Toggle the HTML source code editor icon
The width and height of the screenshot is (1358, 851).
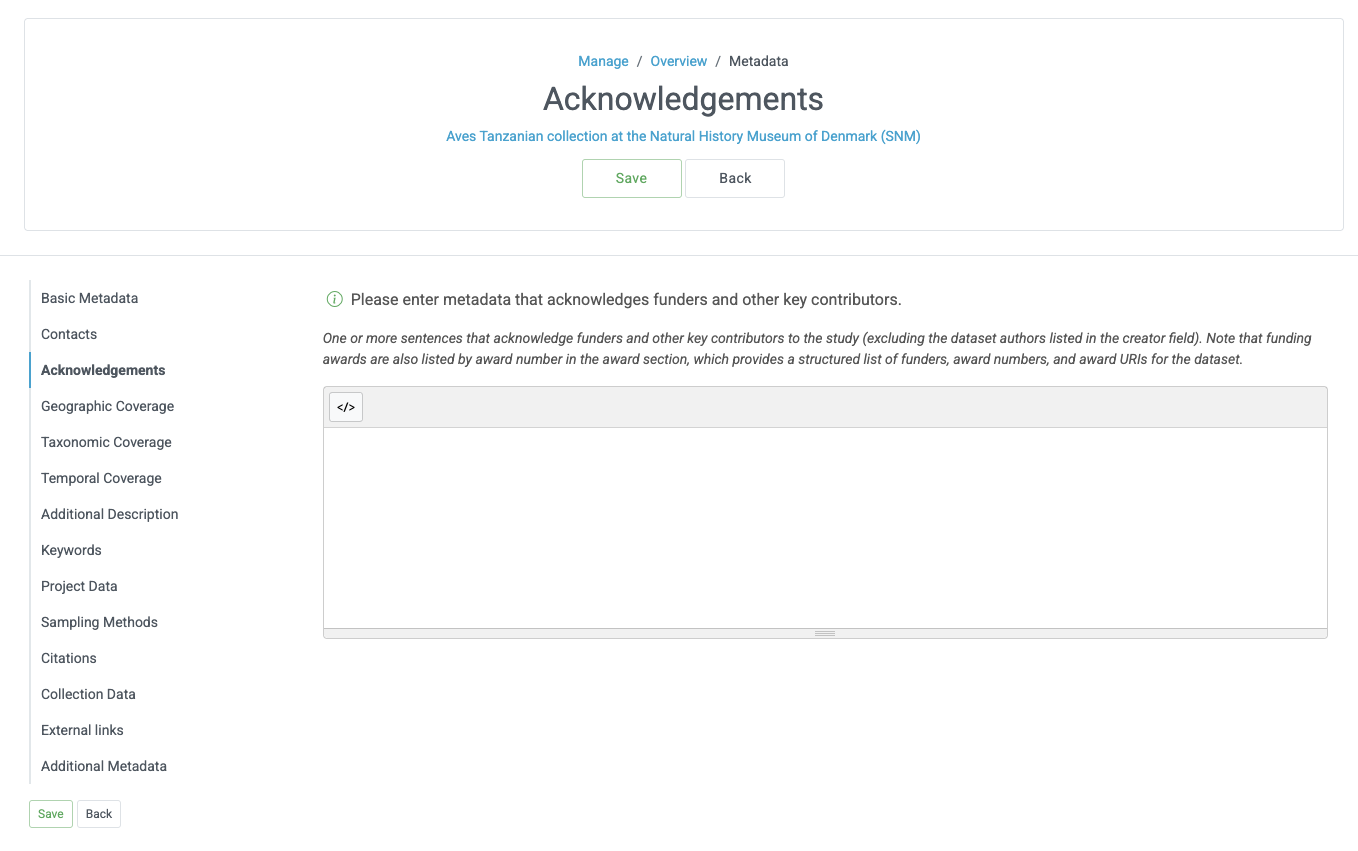345,407
